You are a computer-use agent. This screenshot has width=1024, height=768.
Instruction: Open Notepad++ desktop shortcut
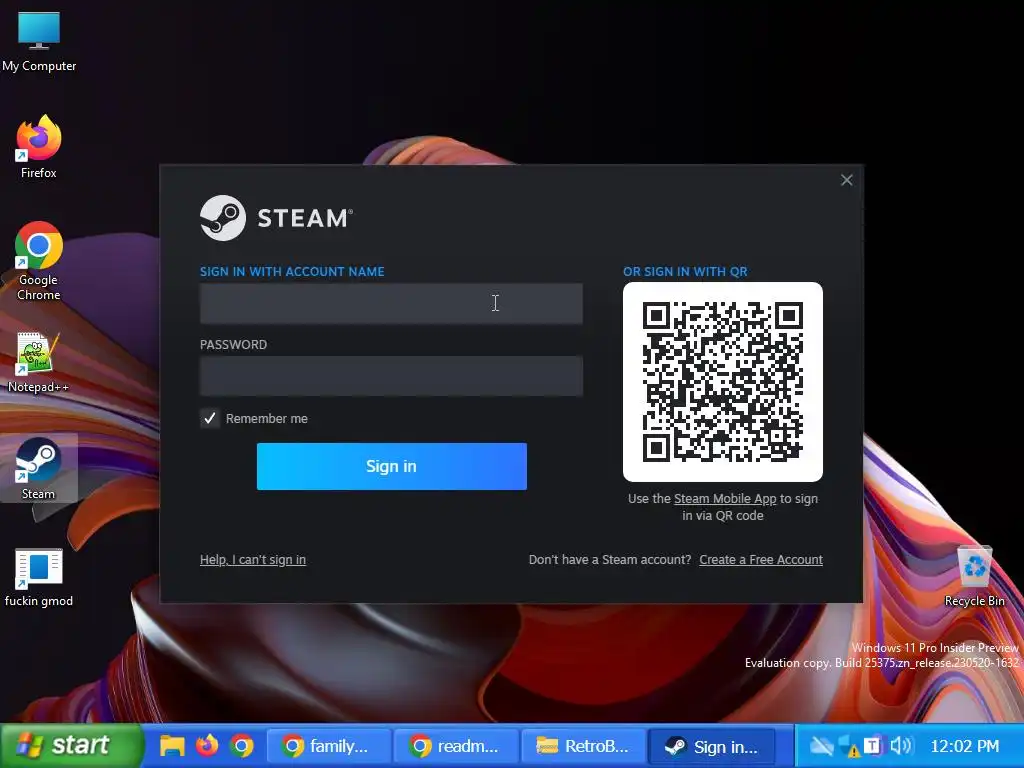(39, 361)
